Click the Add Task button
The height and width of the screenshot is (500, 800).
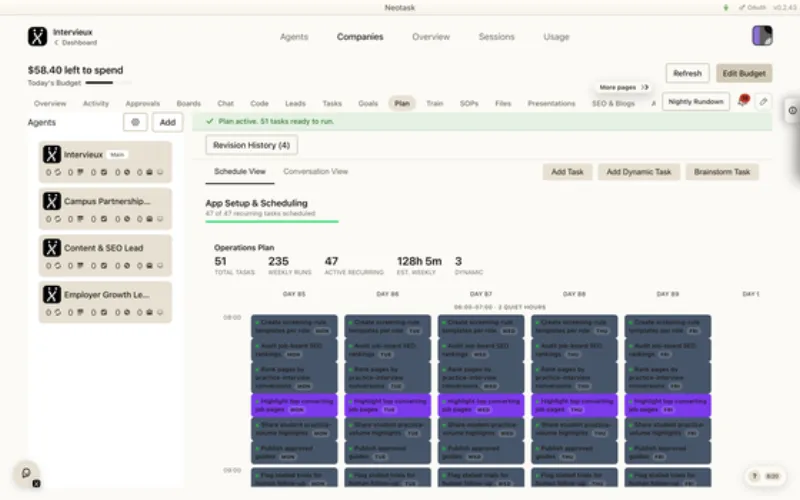pyautogui.click(x=567, y=172)
